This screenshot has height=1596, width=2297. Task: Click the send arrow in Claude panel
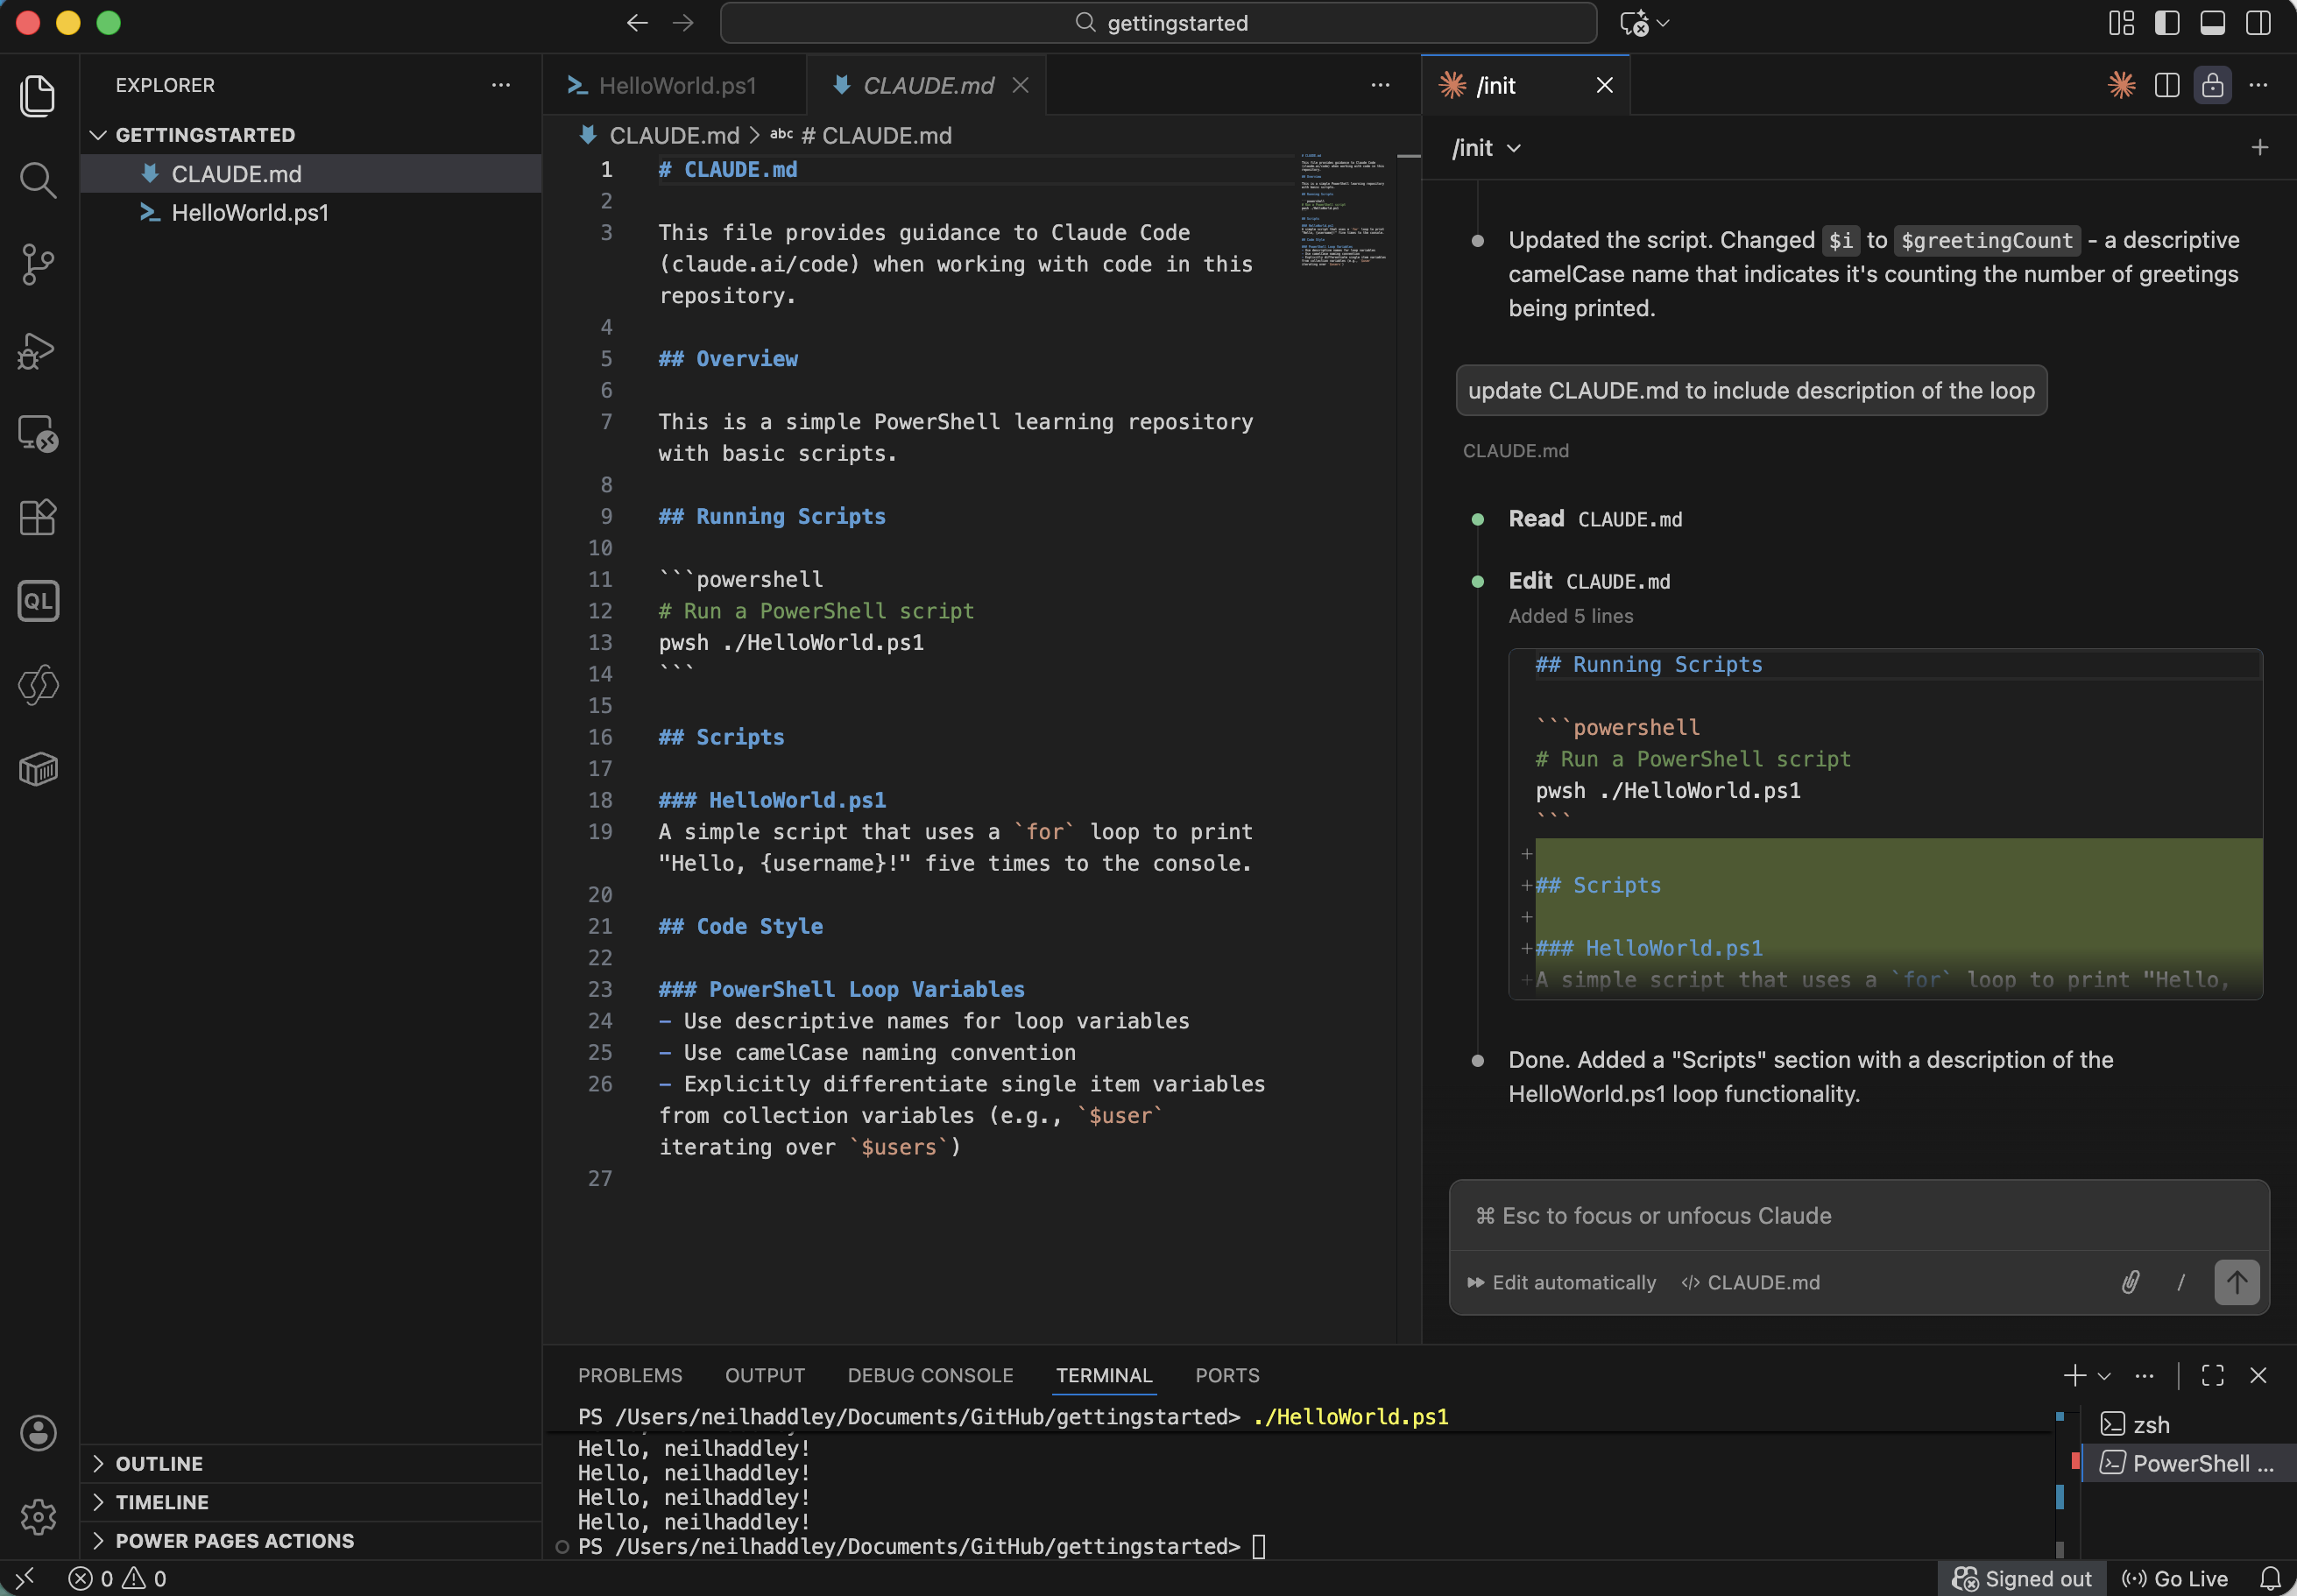coord(2236,1282)
